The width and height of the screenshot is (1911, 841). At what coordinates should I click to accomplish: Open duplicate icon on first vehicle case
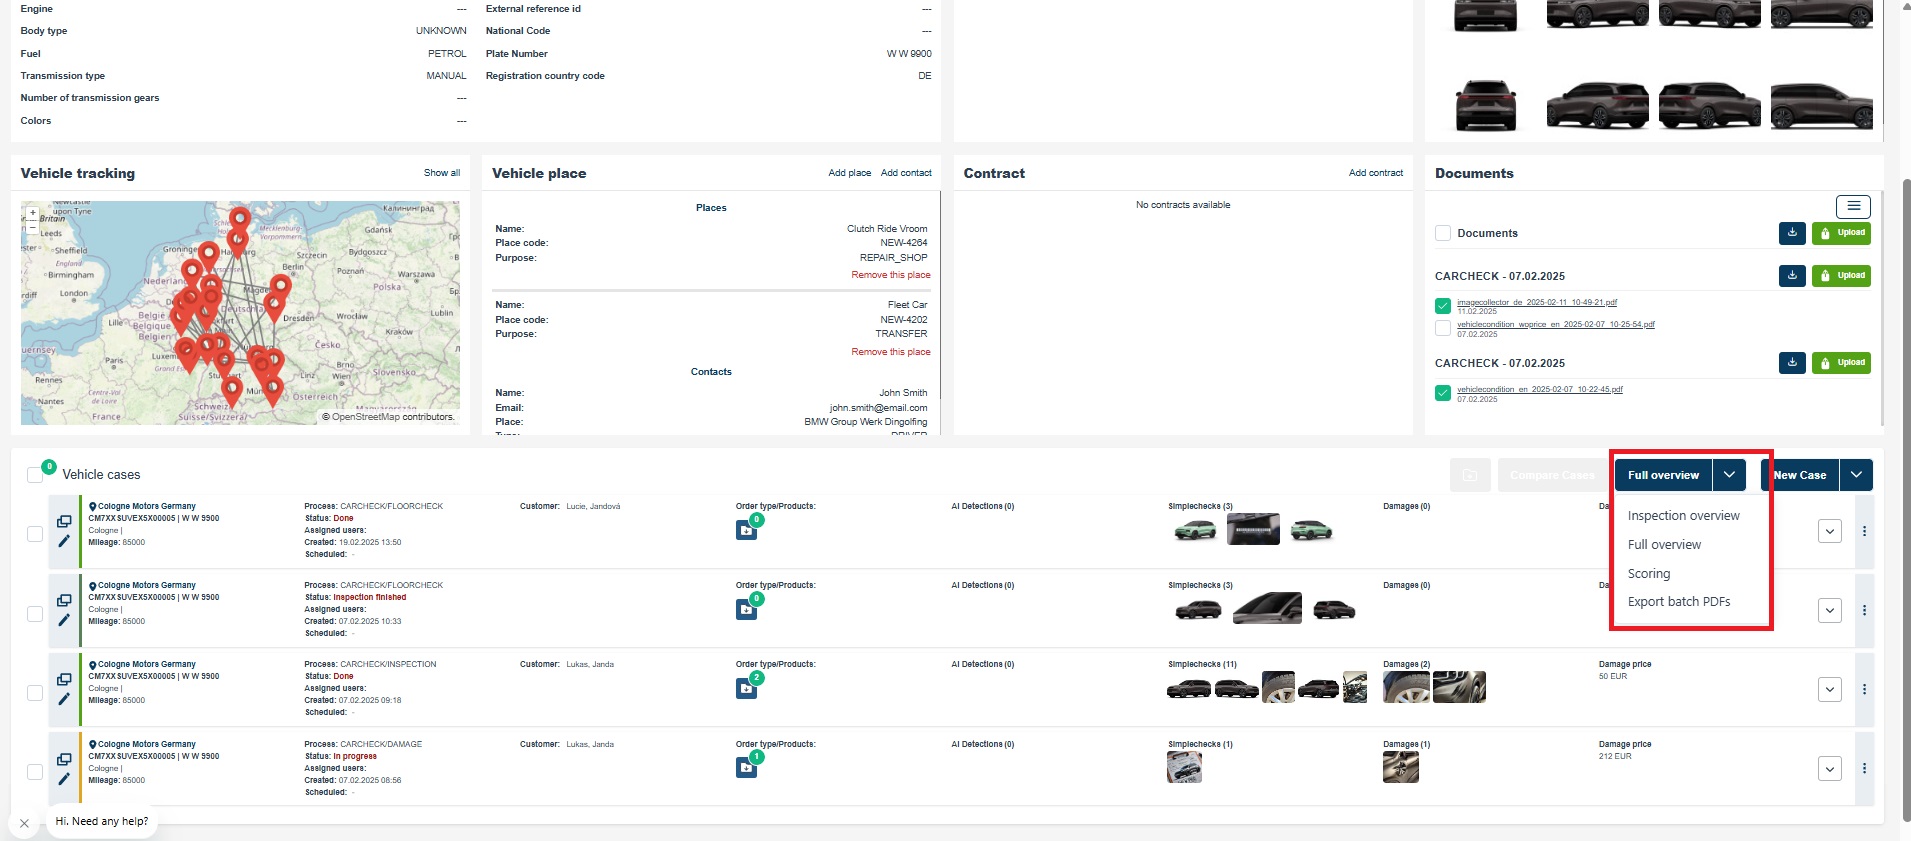[64, 521]
